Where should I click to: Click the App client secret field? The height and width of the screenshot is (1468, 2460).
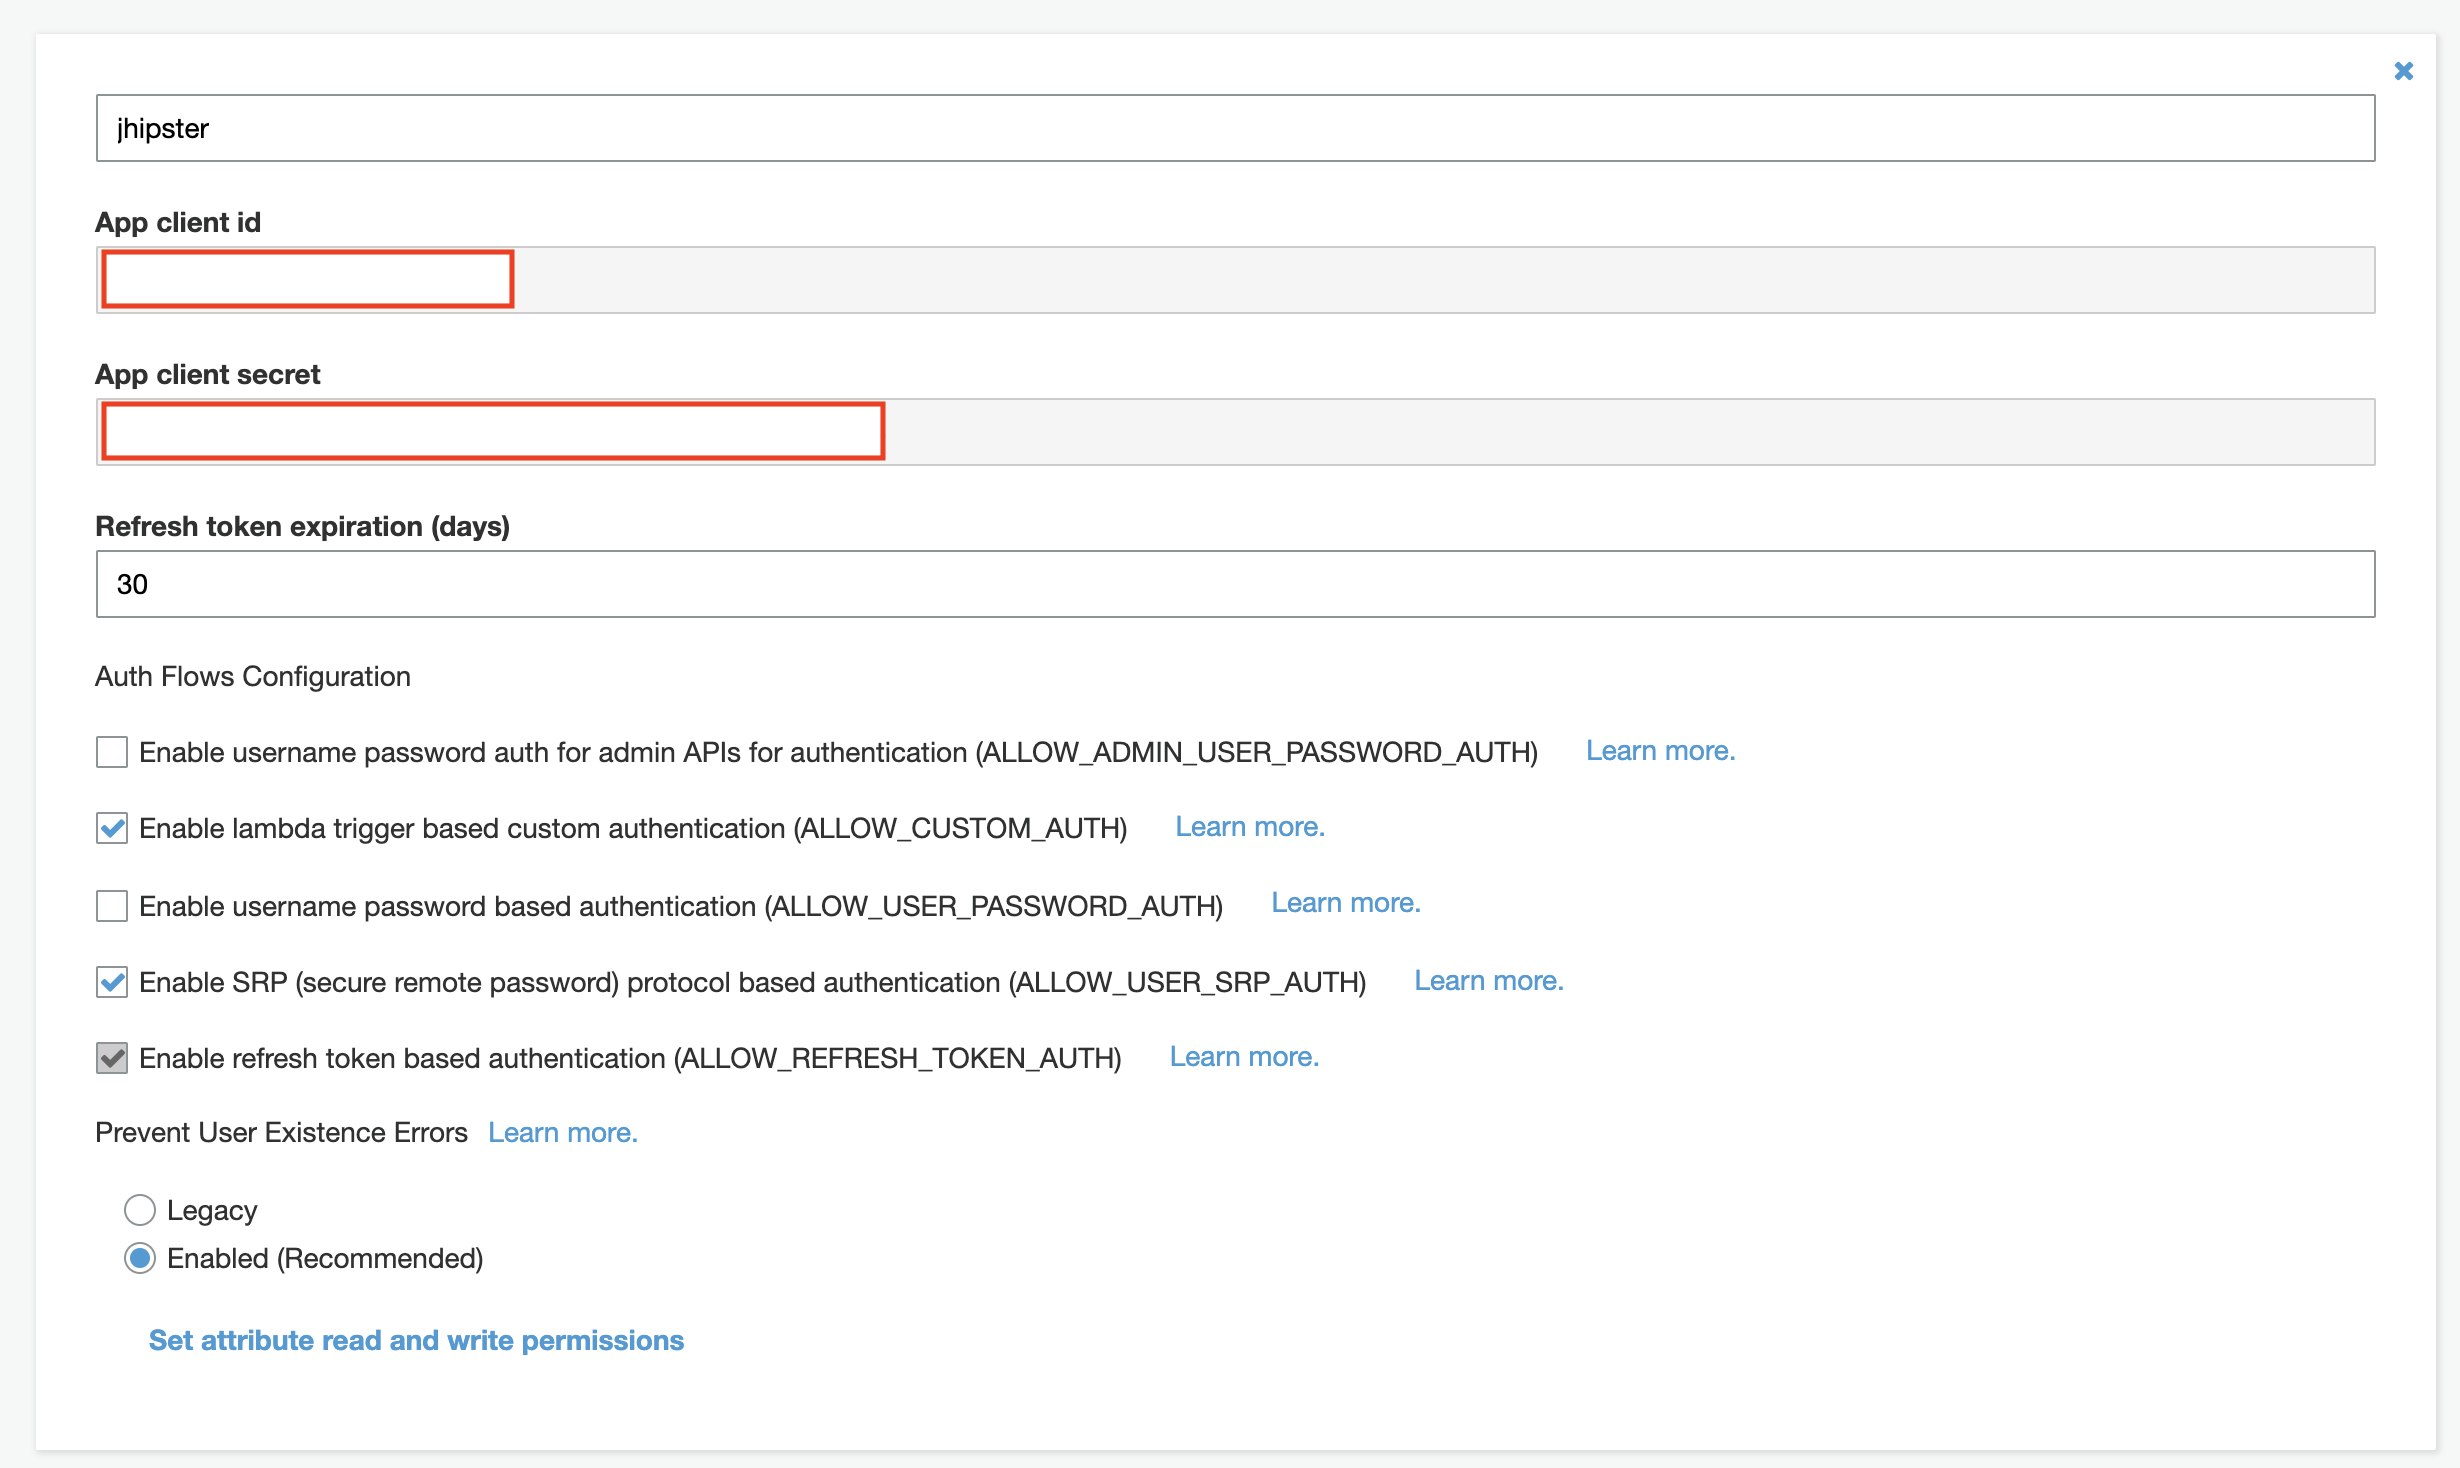click(x=1234, y=432)
